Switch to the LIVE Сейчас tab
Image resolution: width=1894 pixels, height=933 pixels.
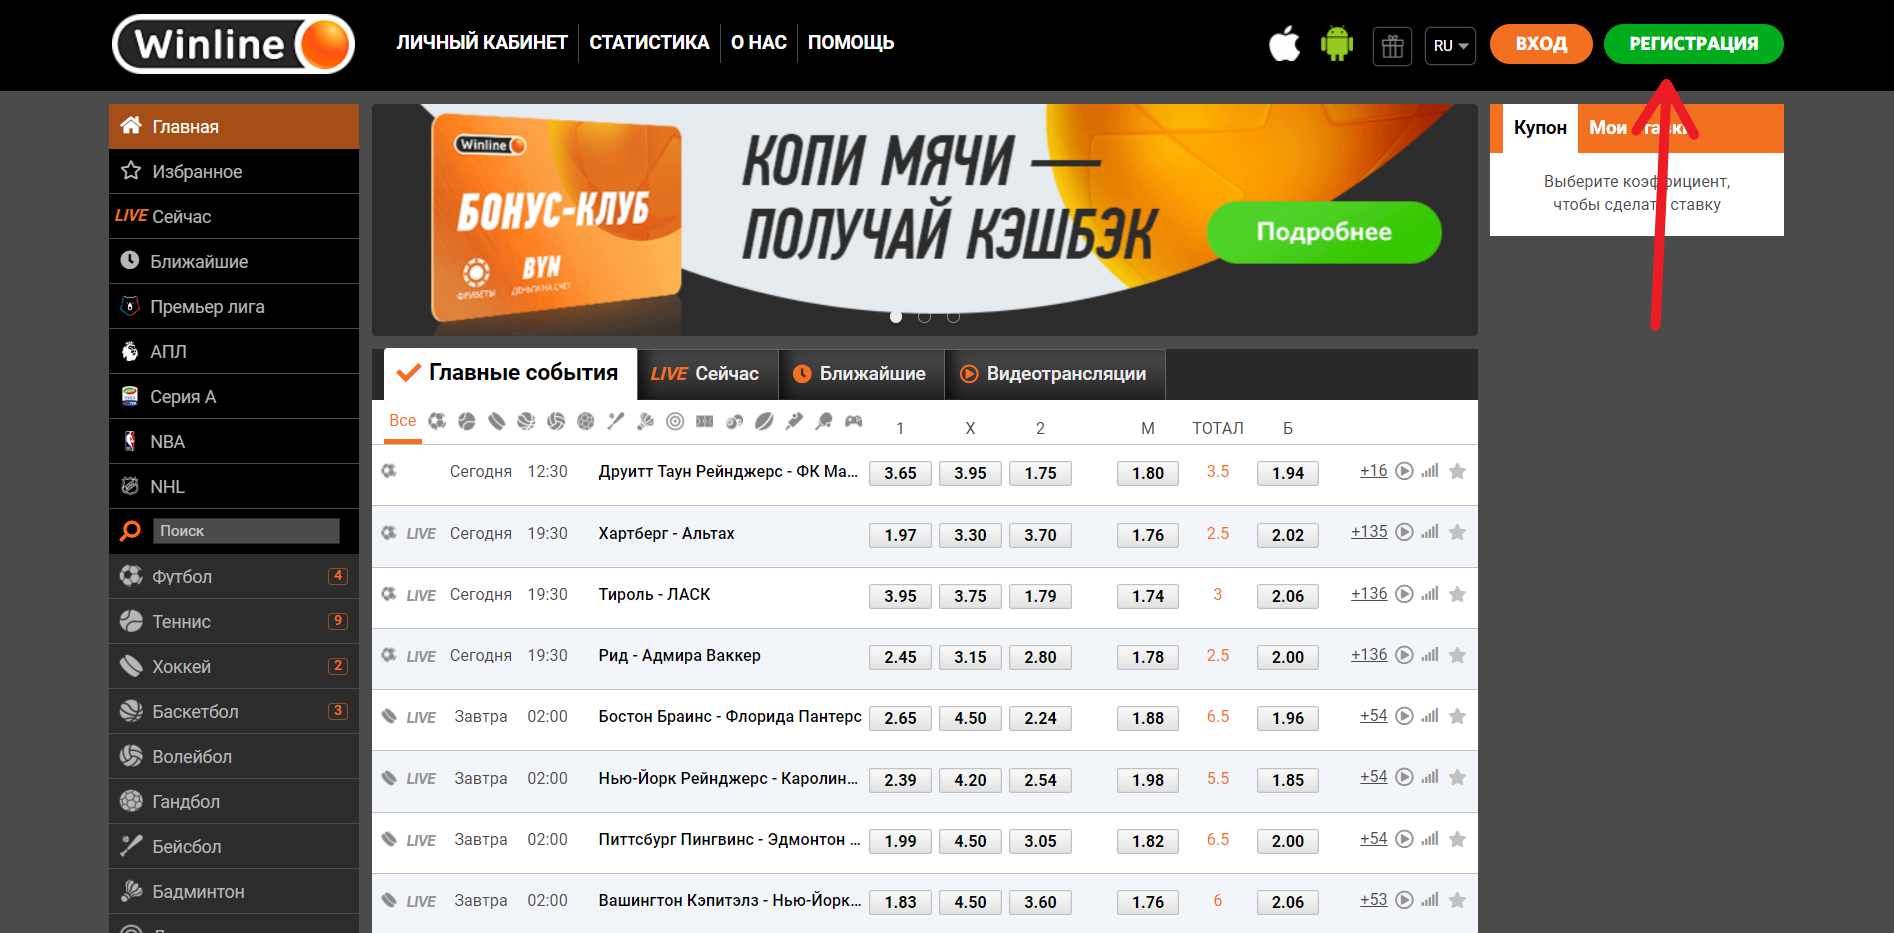pyautogui.click(x=707, y=374)
